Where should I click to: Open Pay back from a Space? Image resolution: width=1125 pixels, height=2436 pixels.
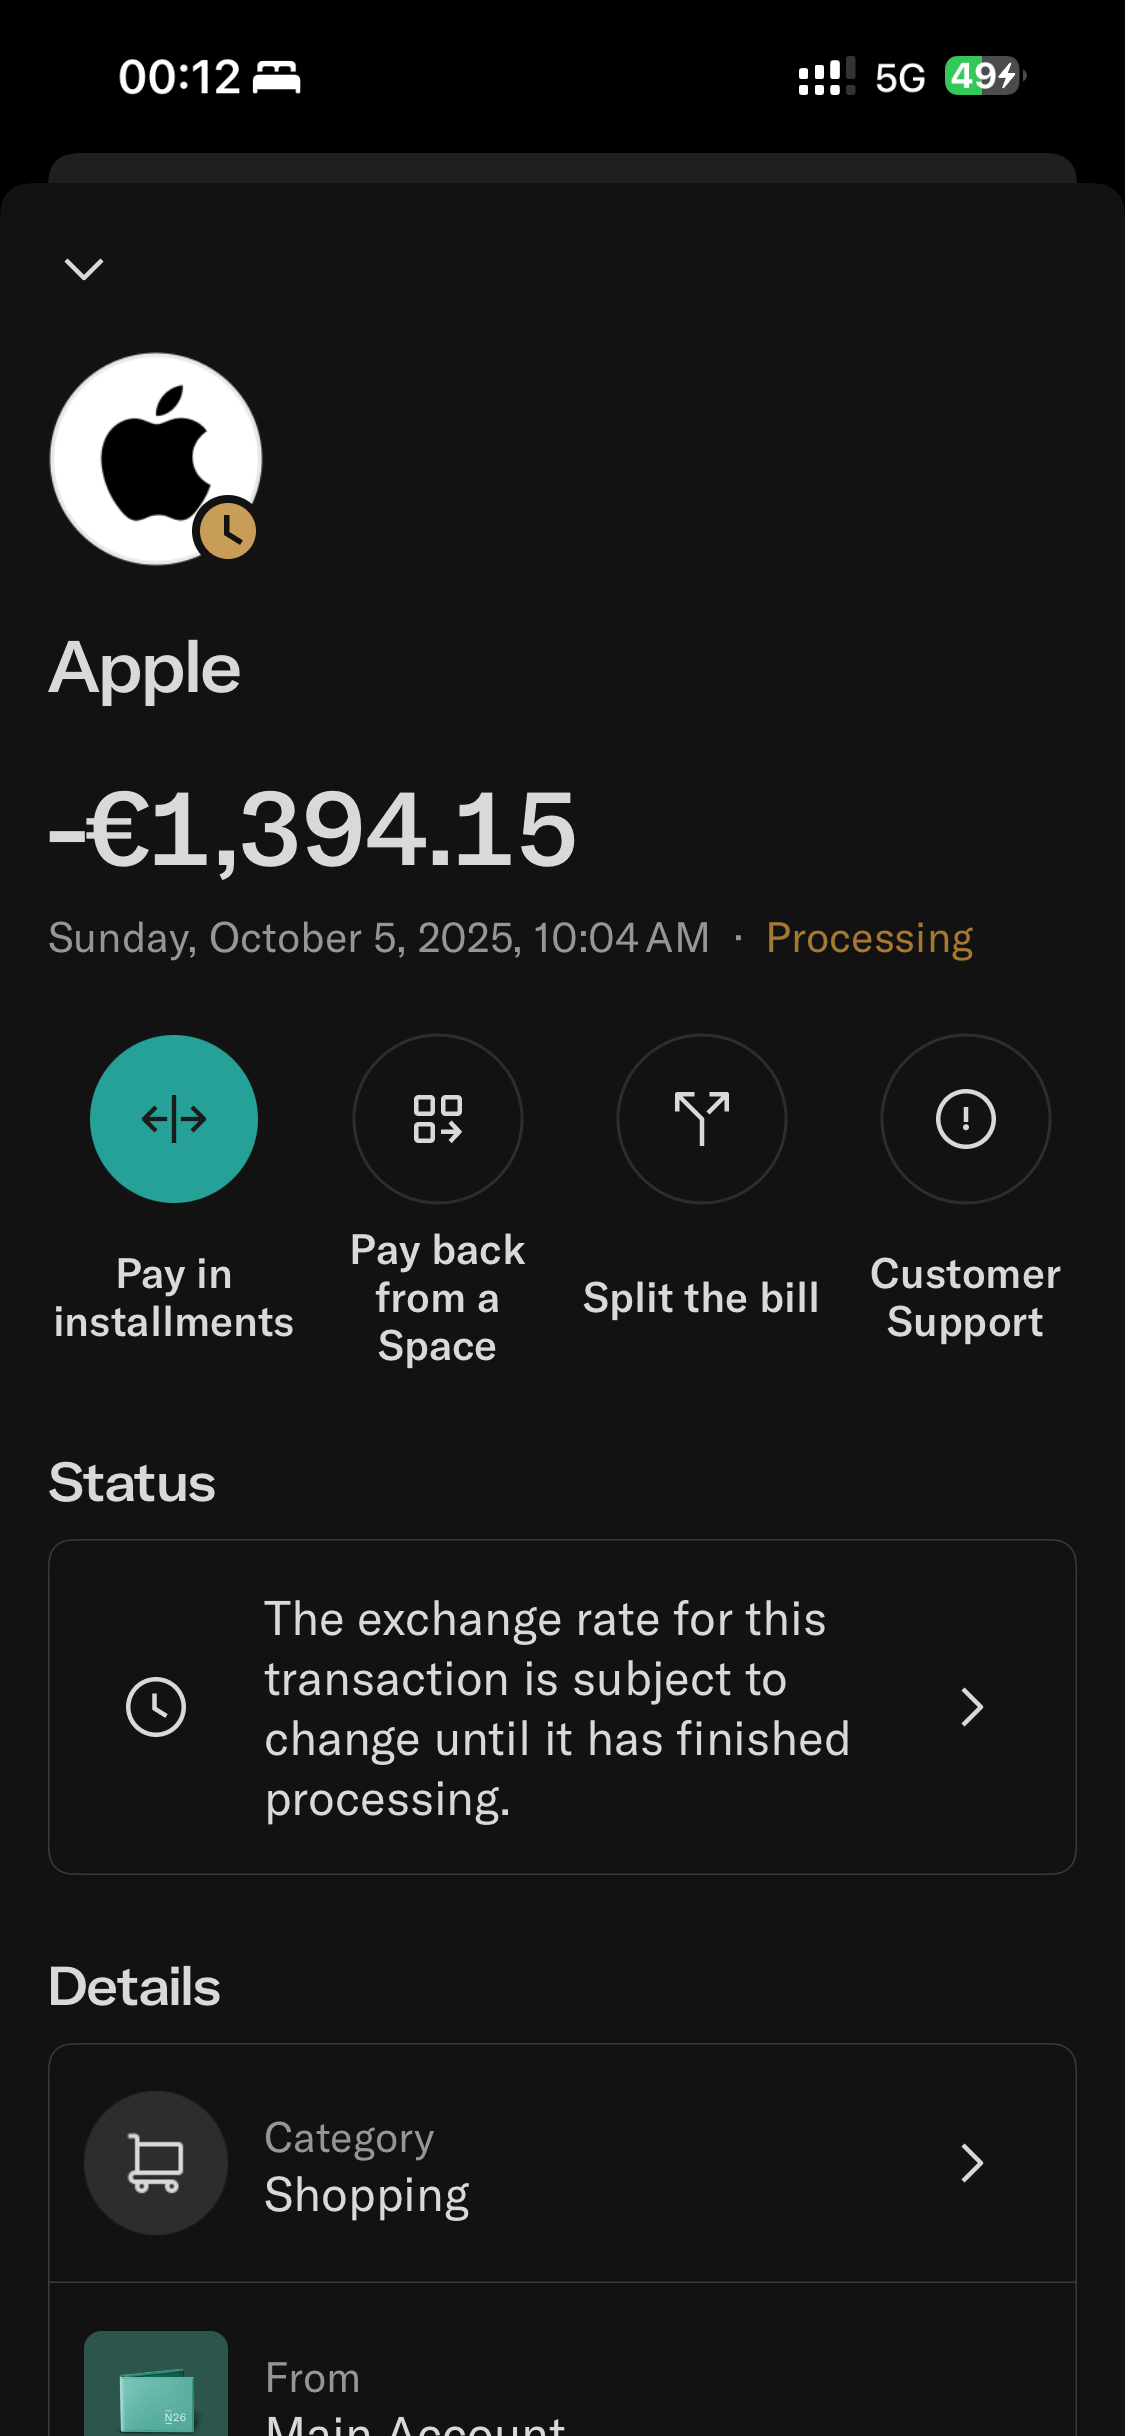[438, 1118]
